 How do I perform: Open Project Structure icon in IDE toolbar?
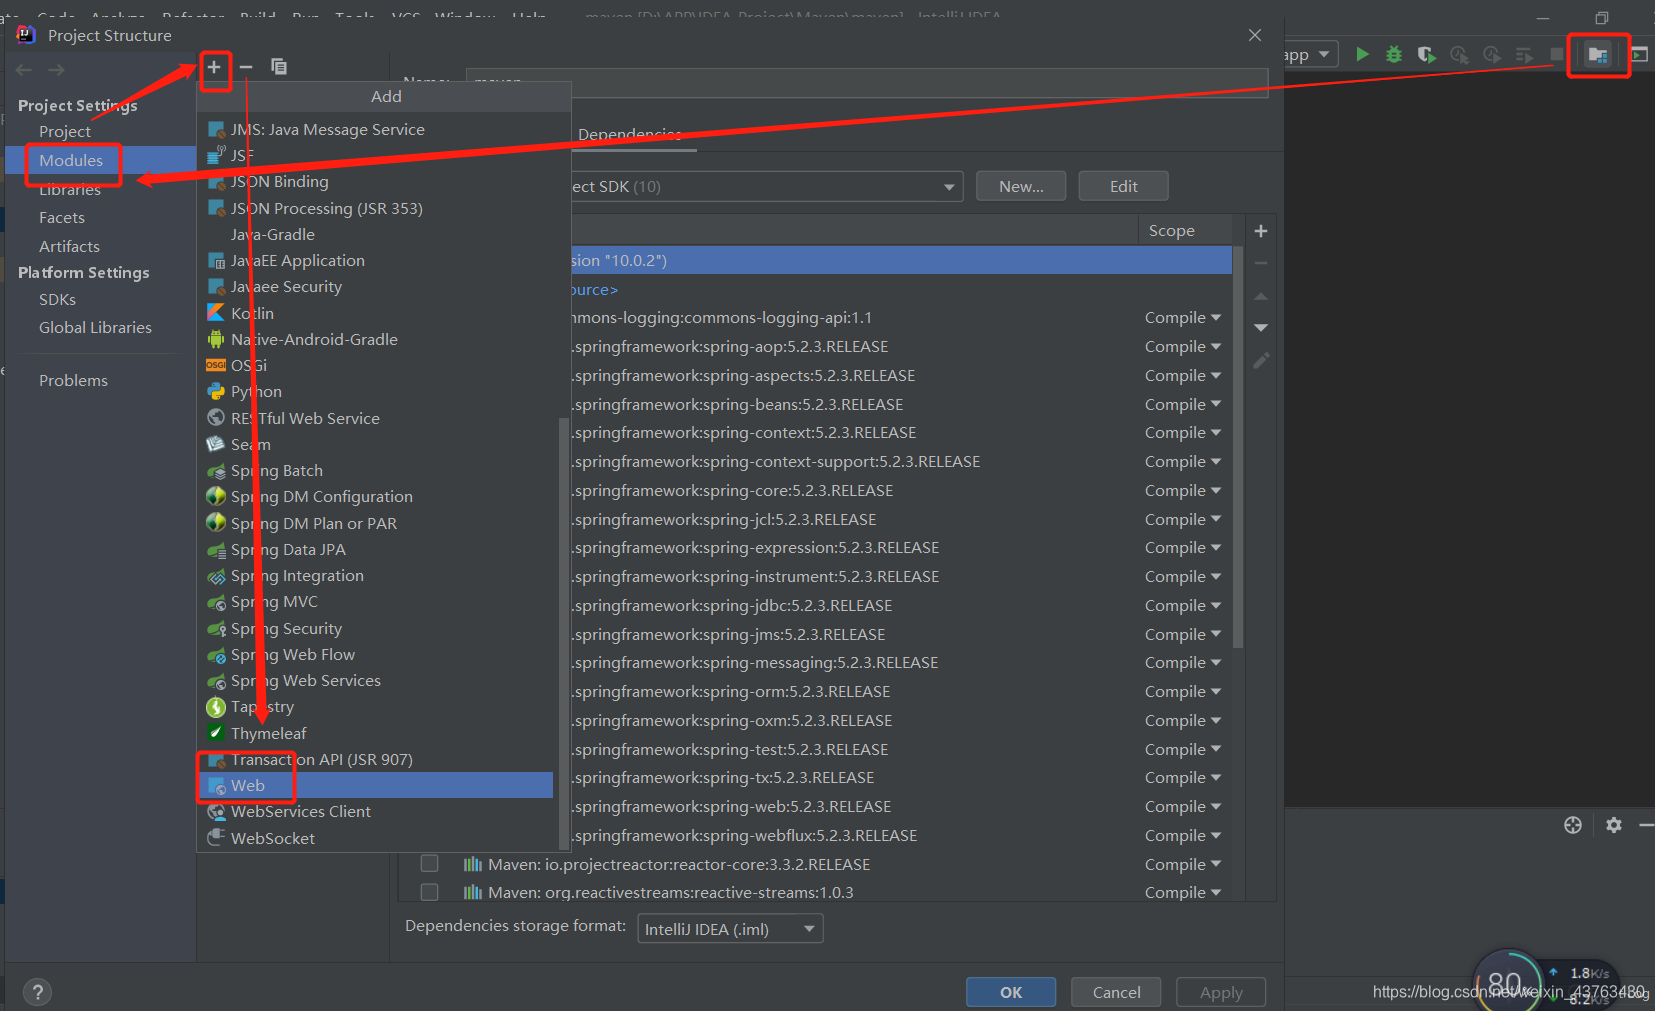[1598, 54]
